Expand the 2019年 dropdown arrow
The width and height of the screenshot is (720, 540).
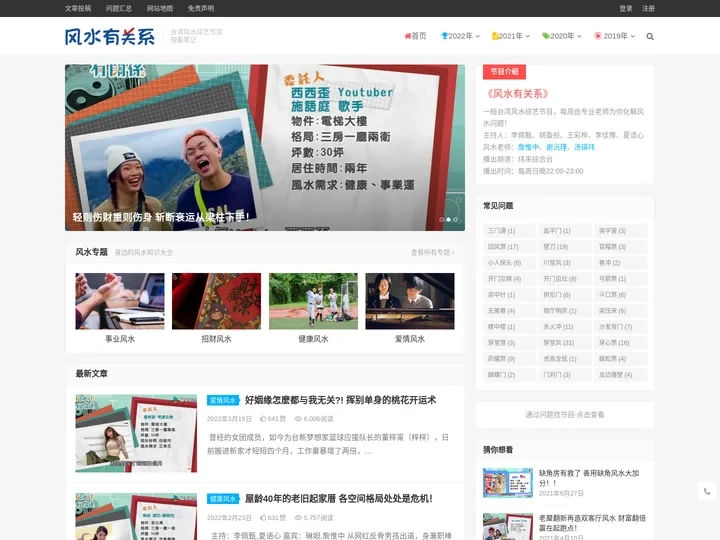click(x=632, y=36)
